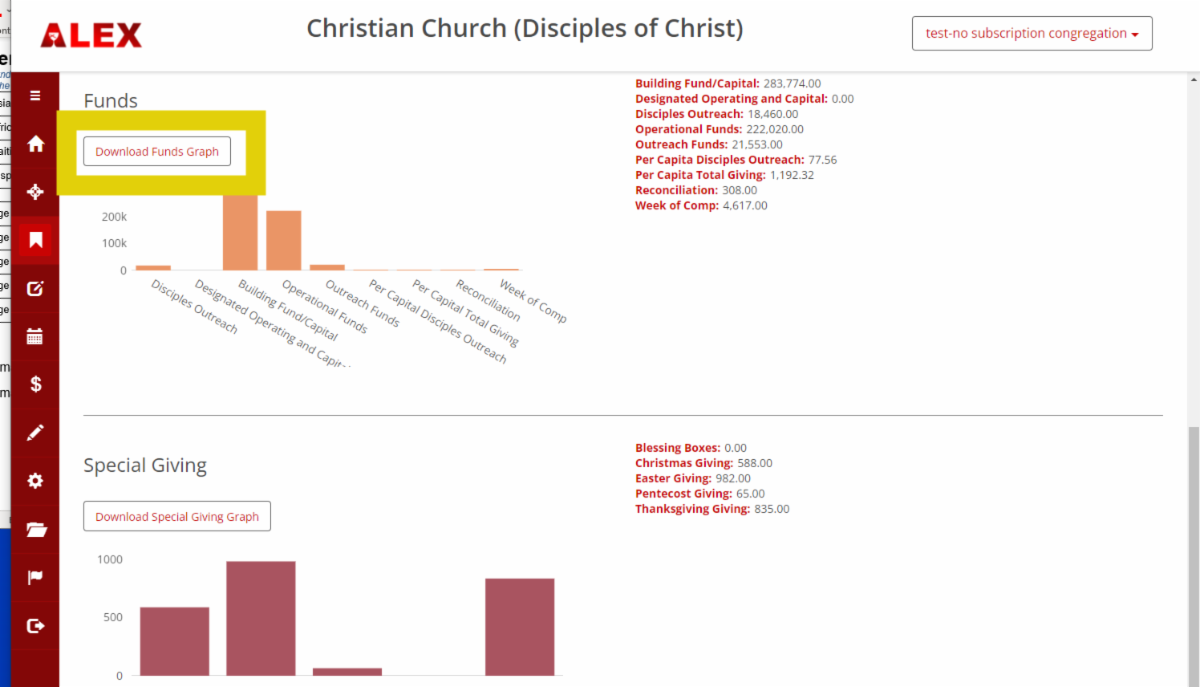Click the four-arrows move icon in sidebar
Screen dimensions: 1200x687
coord(35,192)
